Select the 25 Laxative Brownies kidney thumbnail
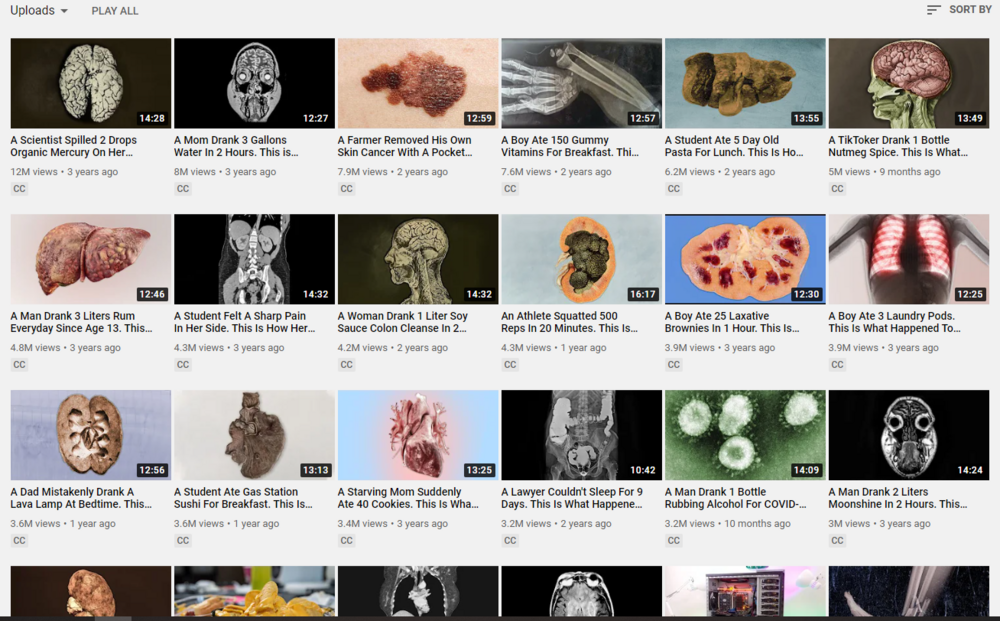Viewport: 1000px width, 621px height. [x=745, y=259]
